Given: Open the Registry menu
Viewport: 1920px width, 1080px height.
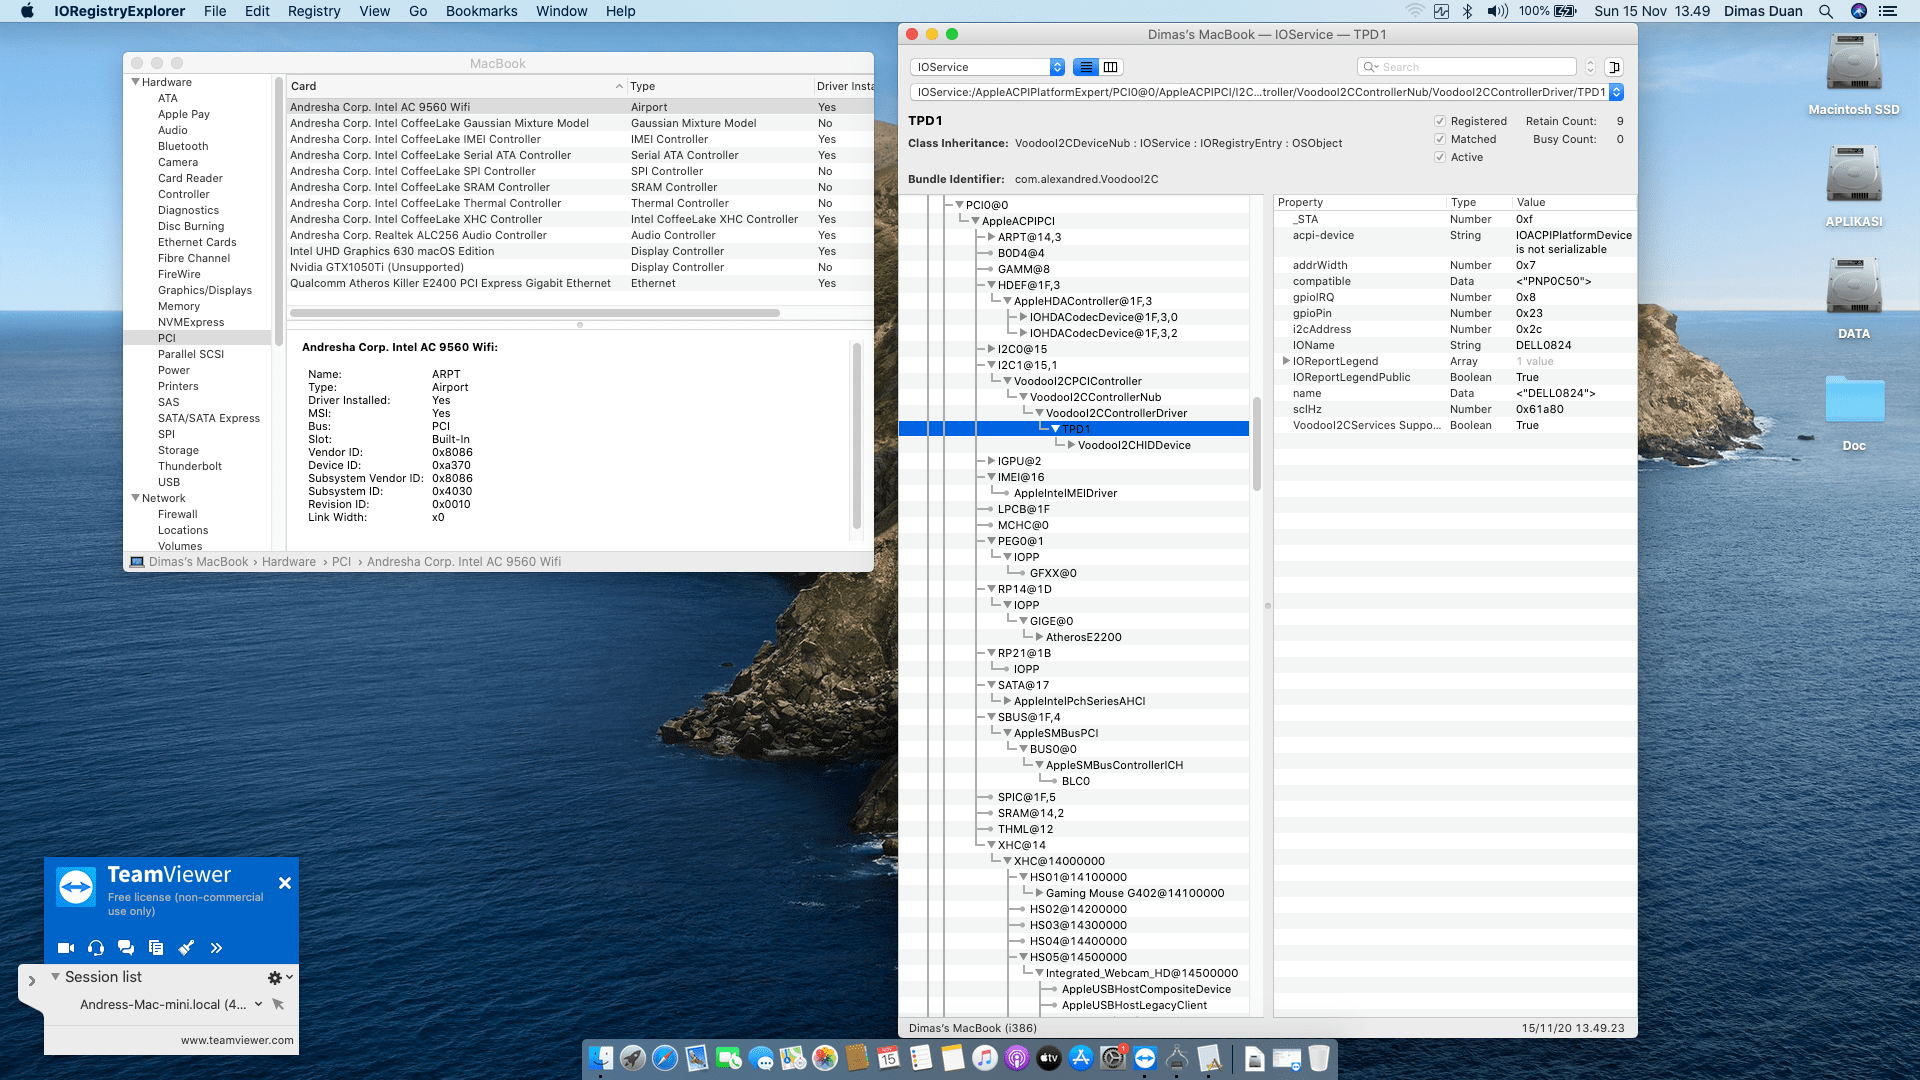Looking at the screenshot, I should coord(314,11).
